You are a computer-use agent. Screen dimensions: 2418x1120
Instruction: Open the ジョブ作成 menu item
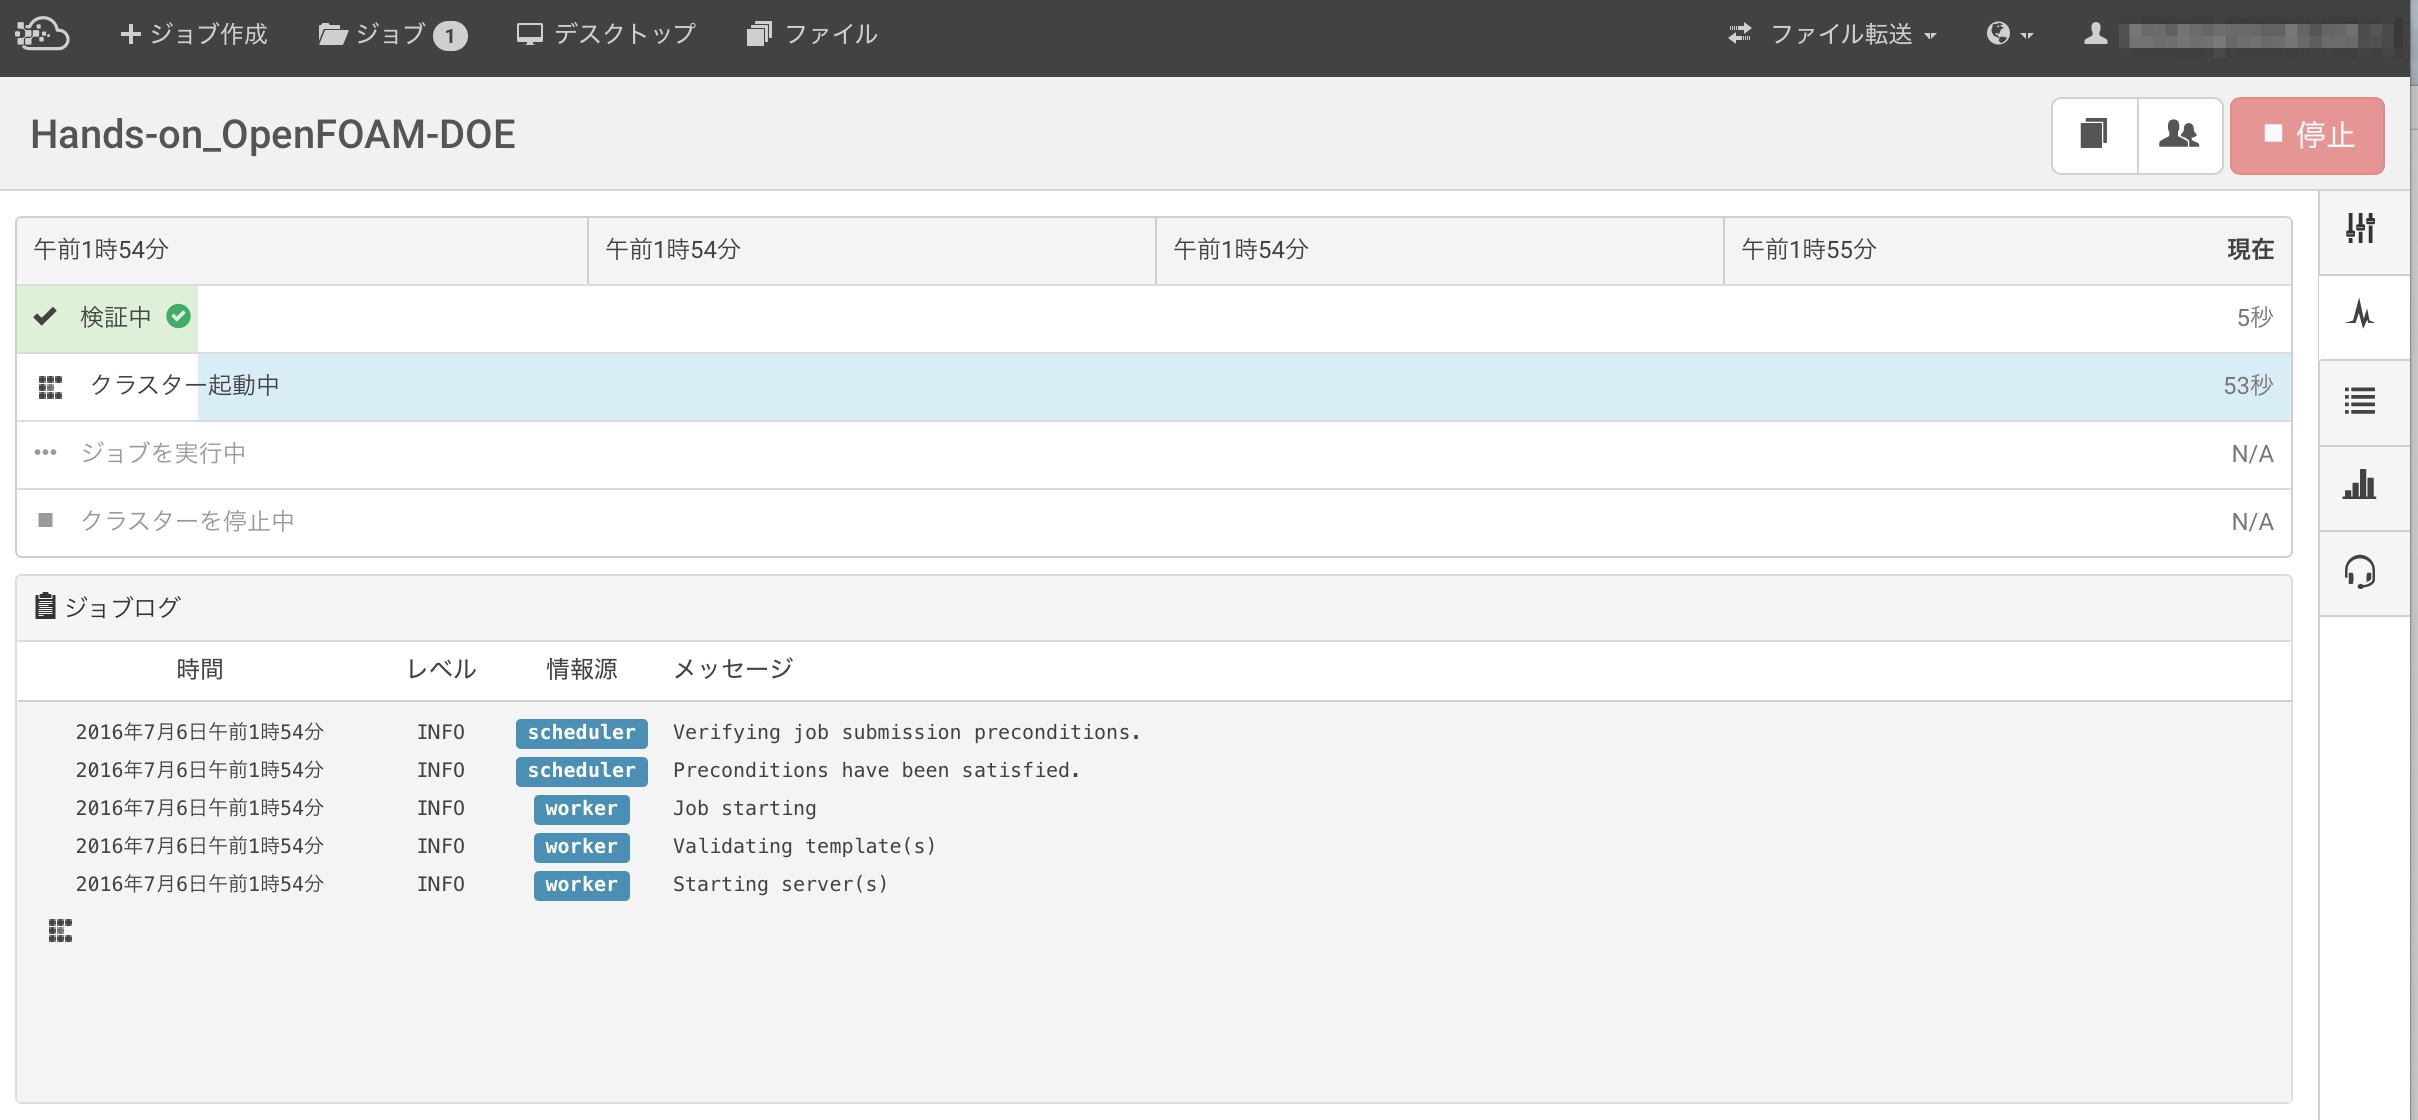(x=194, y=34)
